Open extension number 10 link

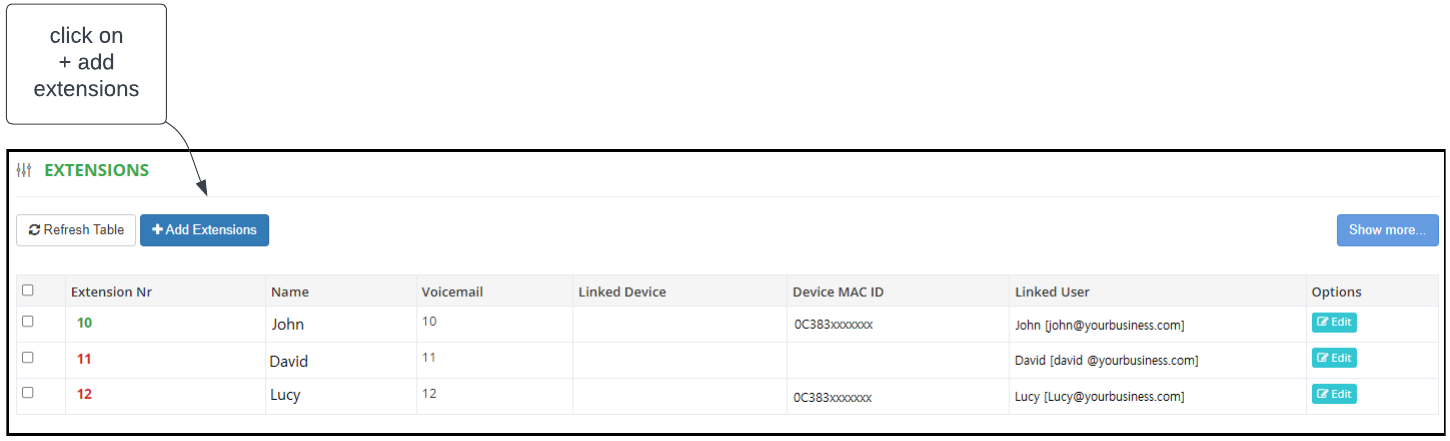pos(84,323)
